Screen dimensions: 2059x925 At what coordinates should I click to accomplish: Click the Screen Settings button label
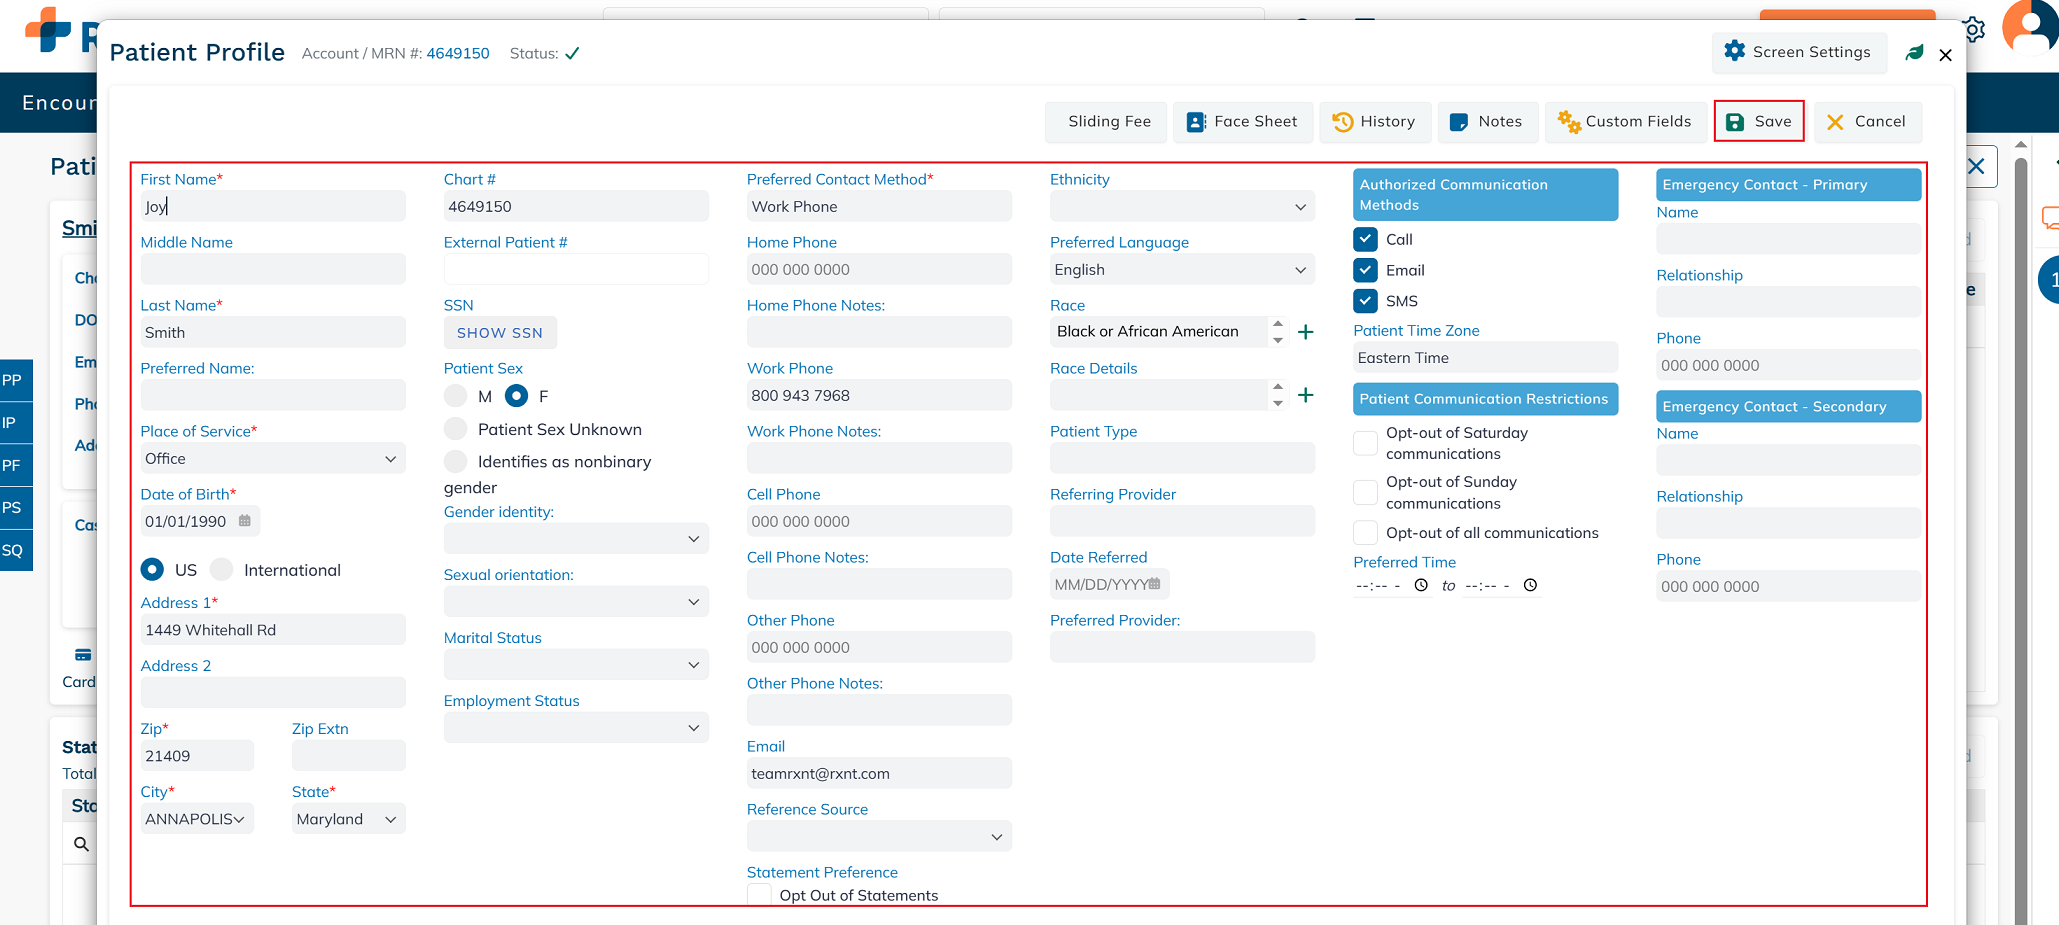pyautogui.click(x=1811, y=52)
